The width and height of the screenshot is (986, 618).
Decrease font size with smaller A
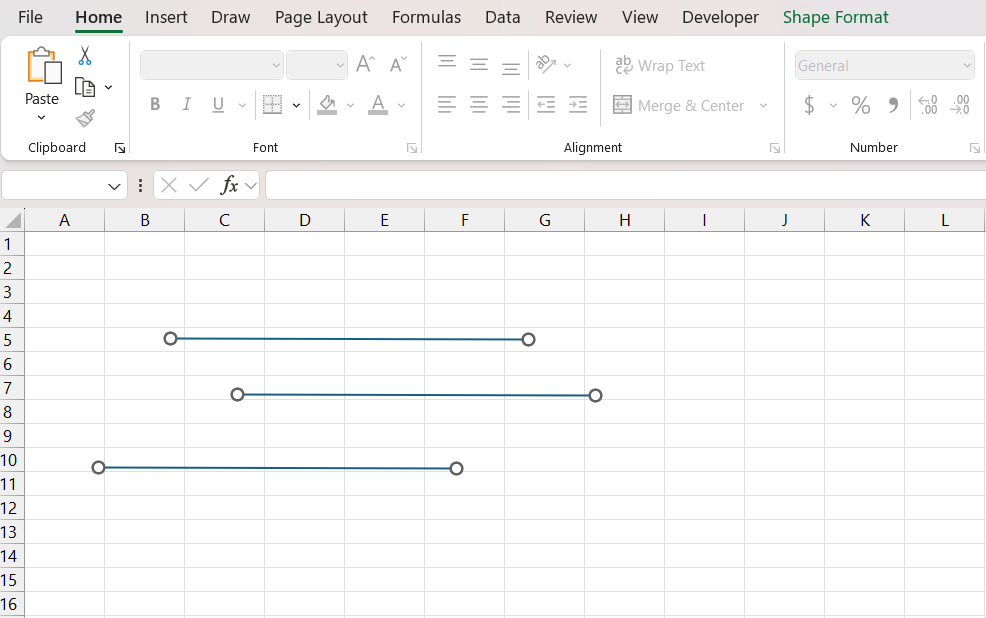click(x=397, y=64)
